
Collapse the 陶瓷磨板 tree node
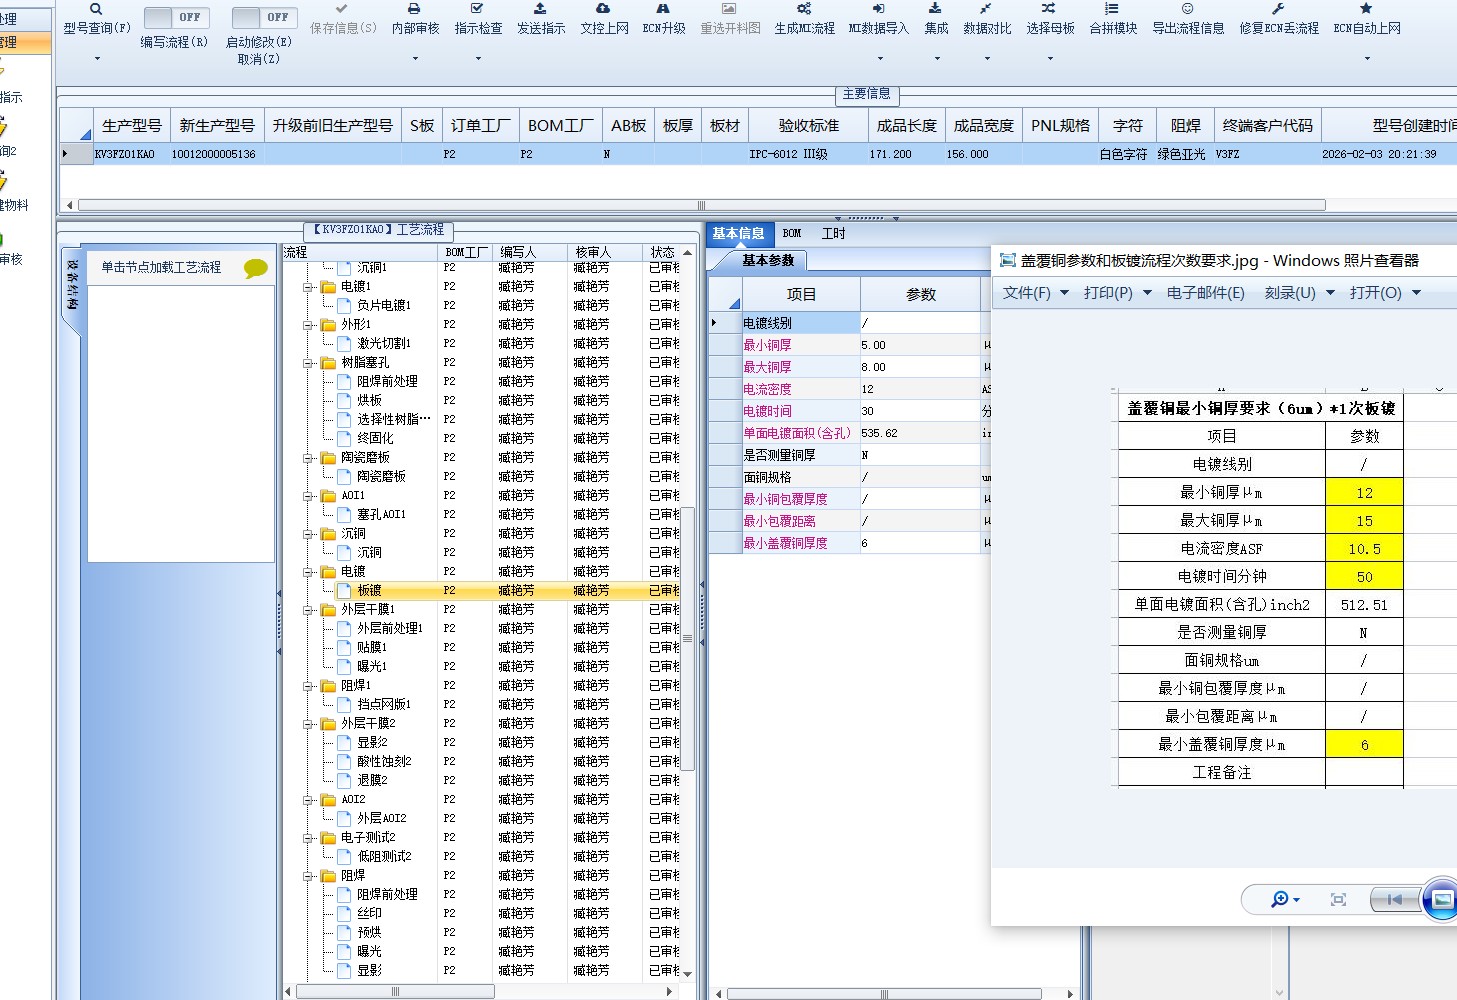(309, 458)
